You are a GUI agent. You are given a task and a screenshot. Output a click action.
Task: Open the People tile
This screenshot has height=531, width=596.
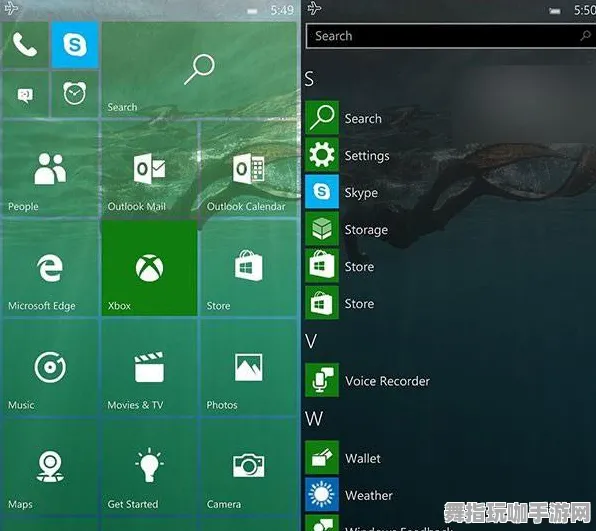50,169
